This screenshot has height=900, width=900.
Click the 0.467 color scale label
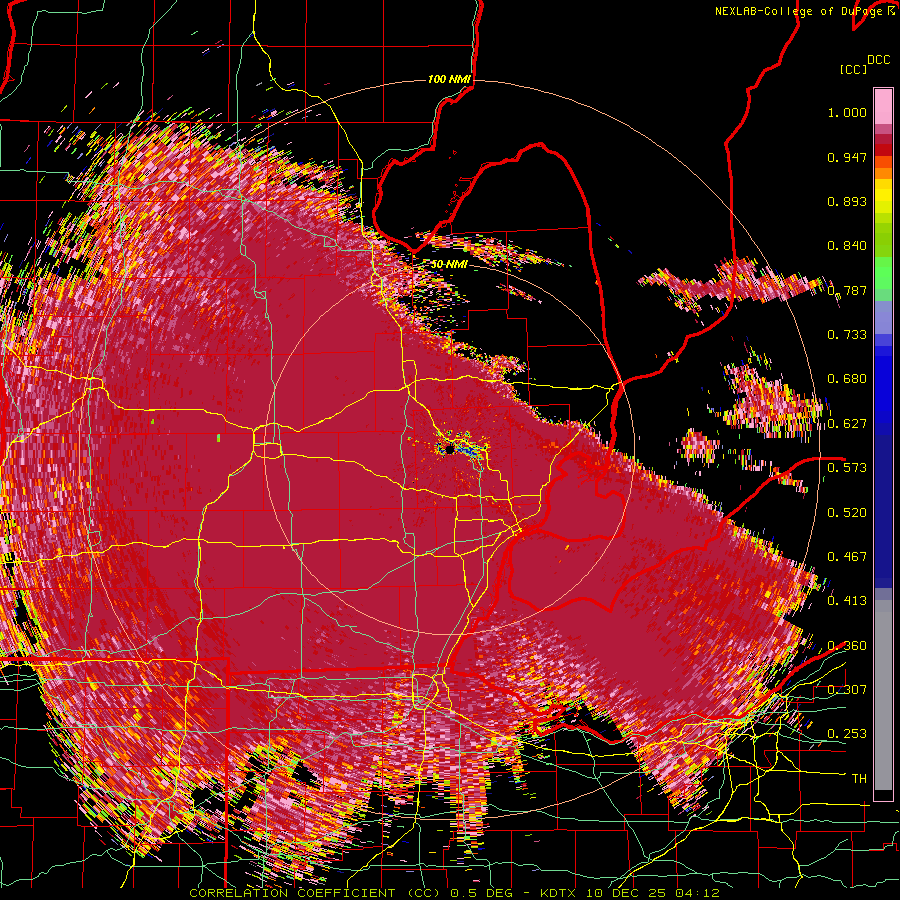(847, 556)
